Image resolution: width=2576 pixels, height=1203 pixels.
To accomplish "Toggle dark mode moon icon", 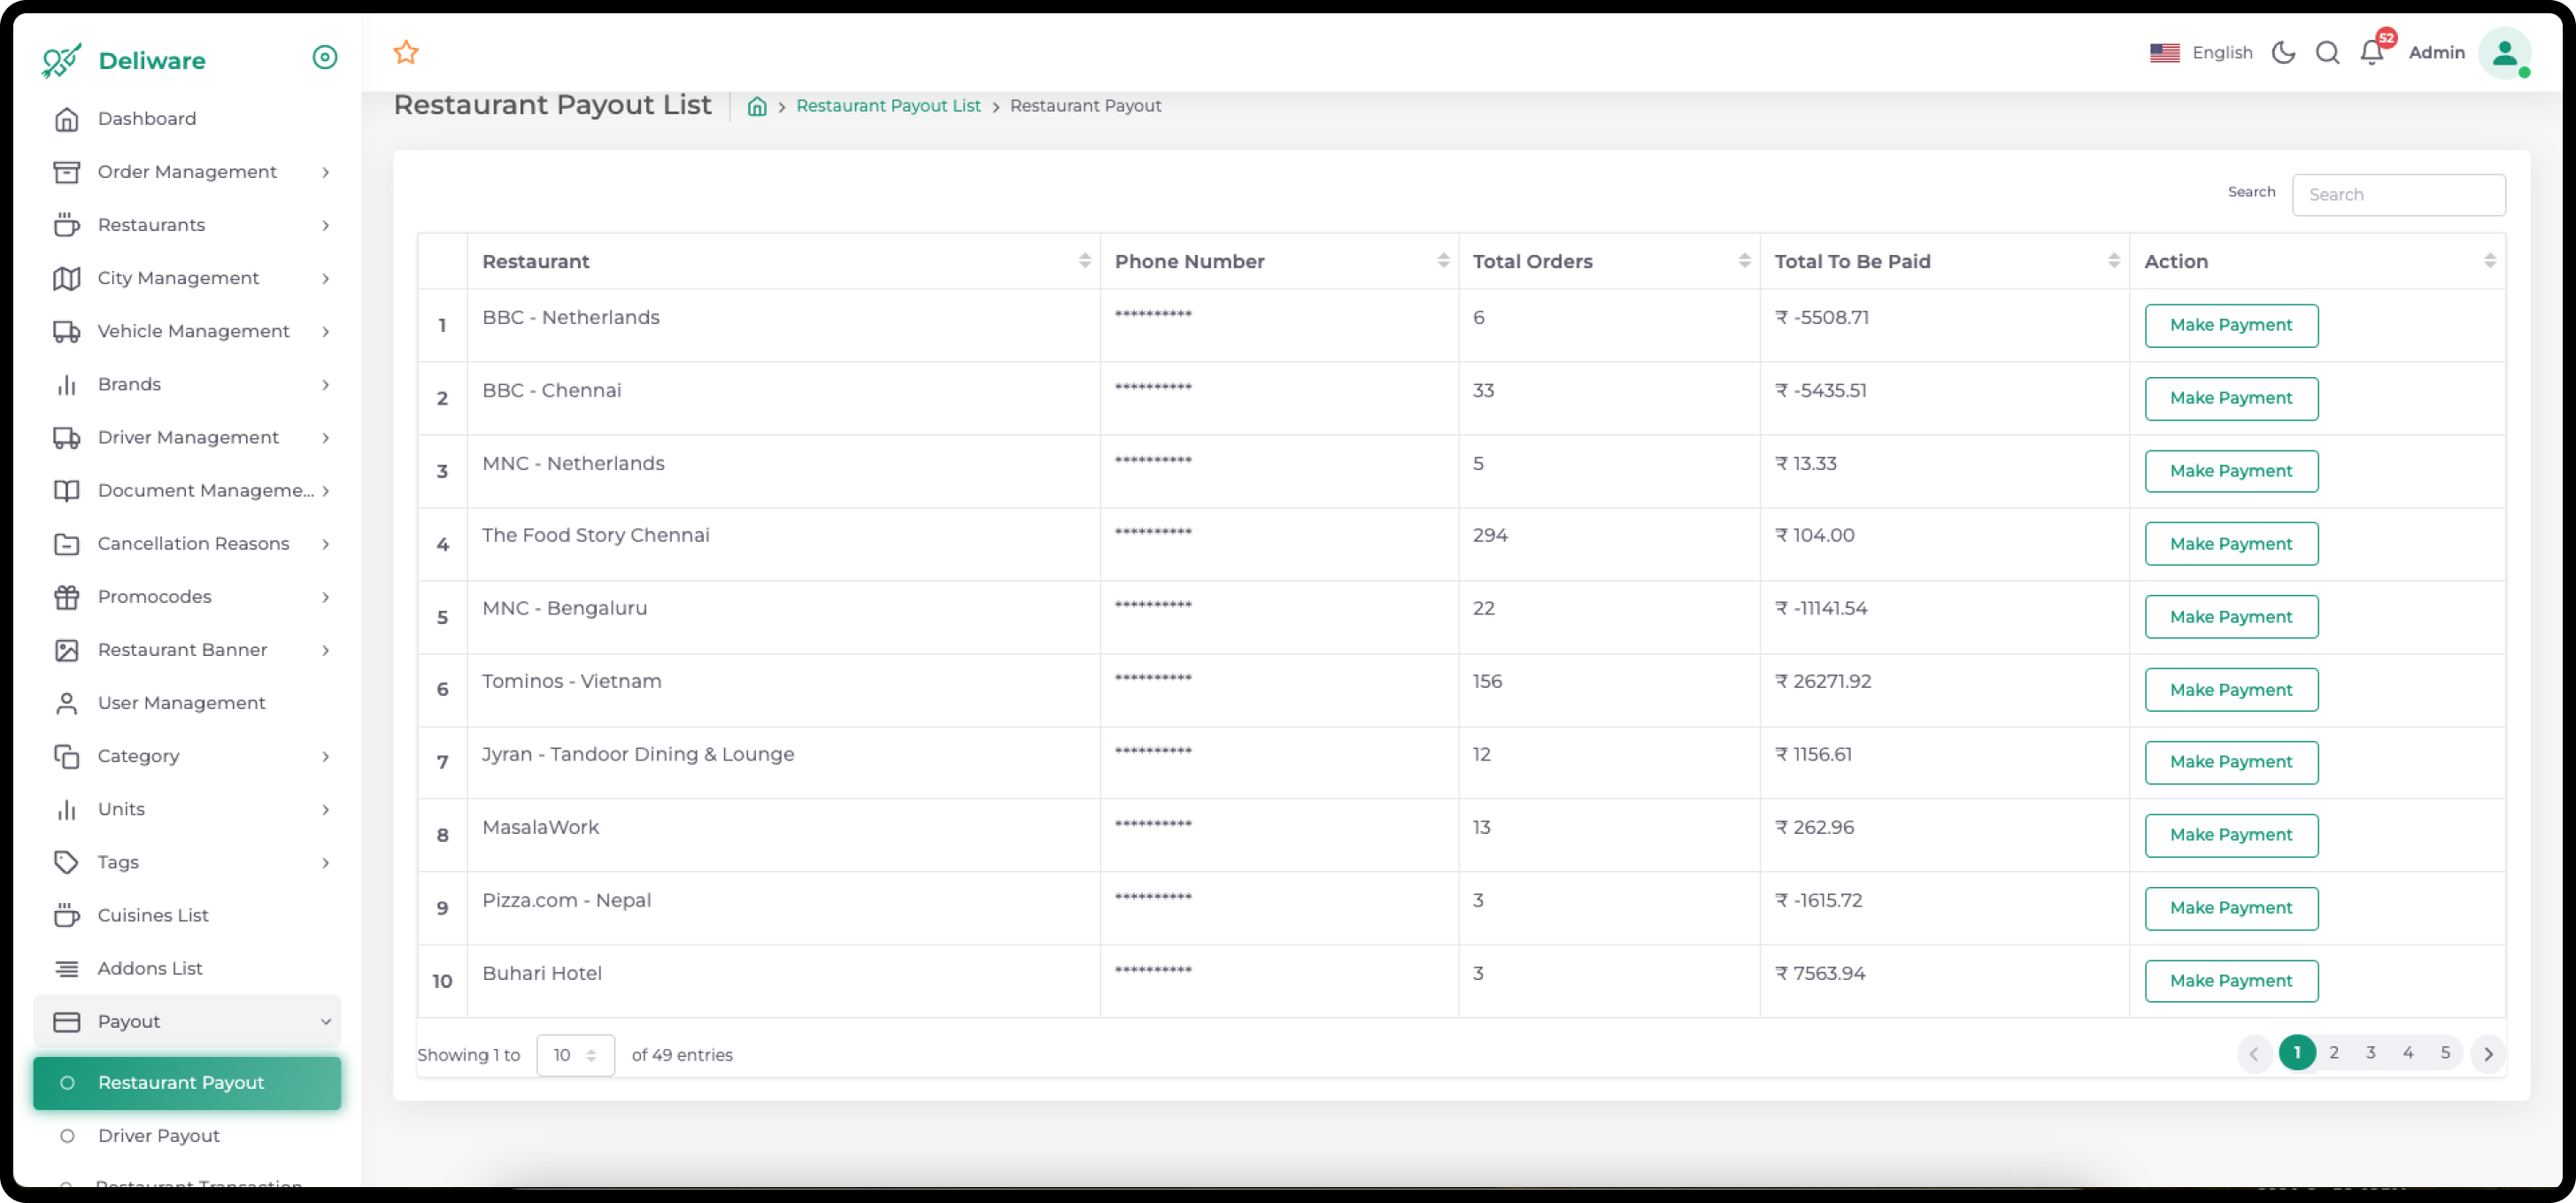I will (x=2283, y=52).
